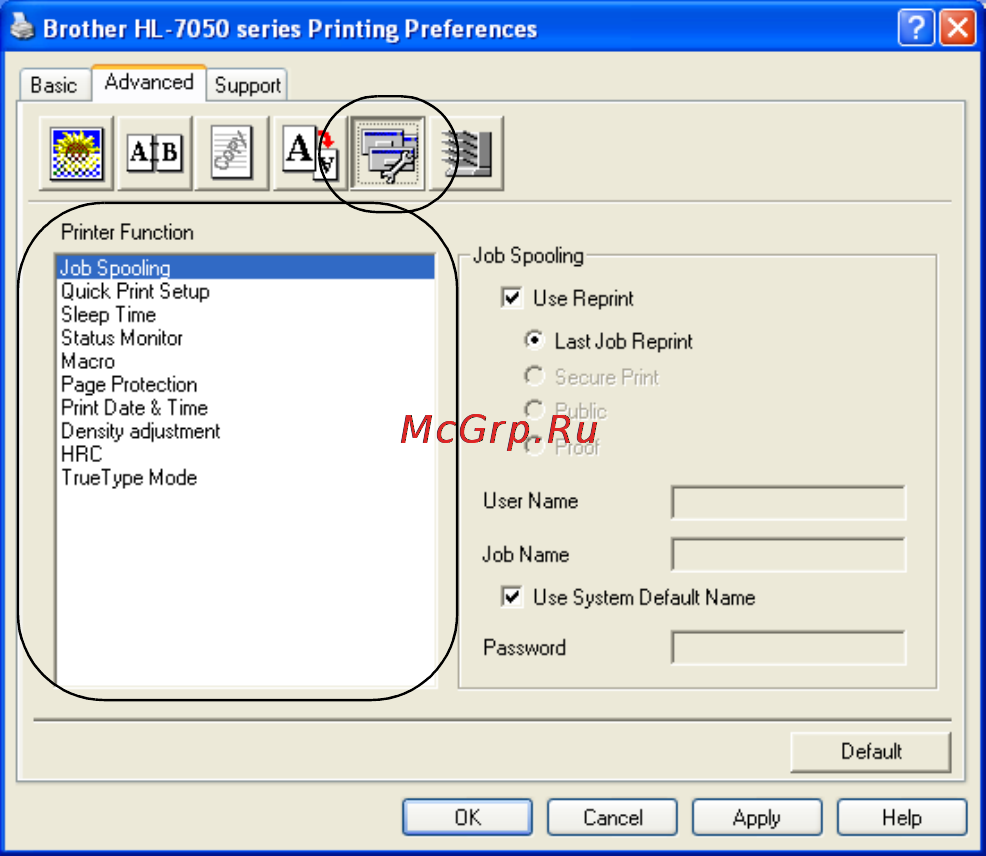This screenshot has height=856, width=986.
Task: Select the Duplex A|B icon
Action: click(155, 153)
